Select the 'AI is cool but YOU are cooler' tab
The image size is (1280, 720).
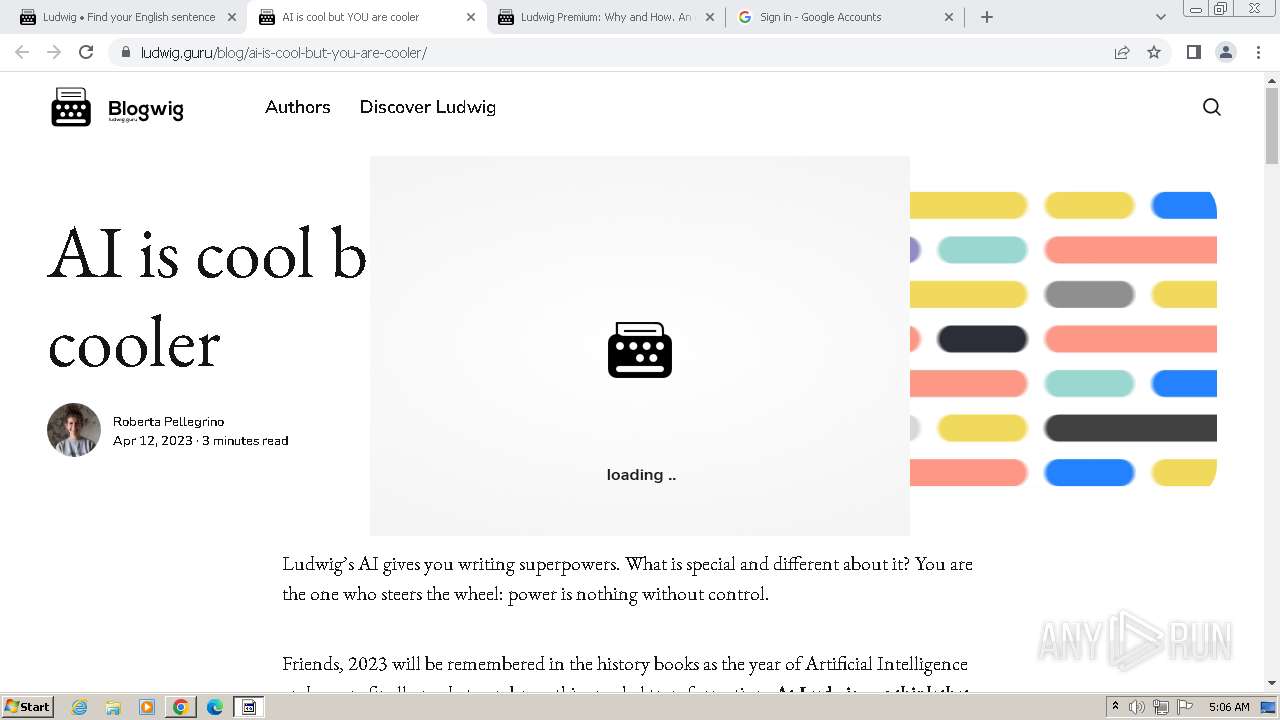point(366,17)
